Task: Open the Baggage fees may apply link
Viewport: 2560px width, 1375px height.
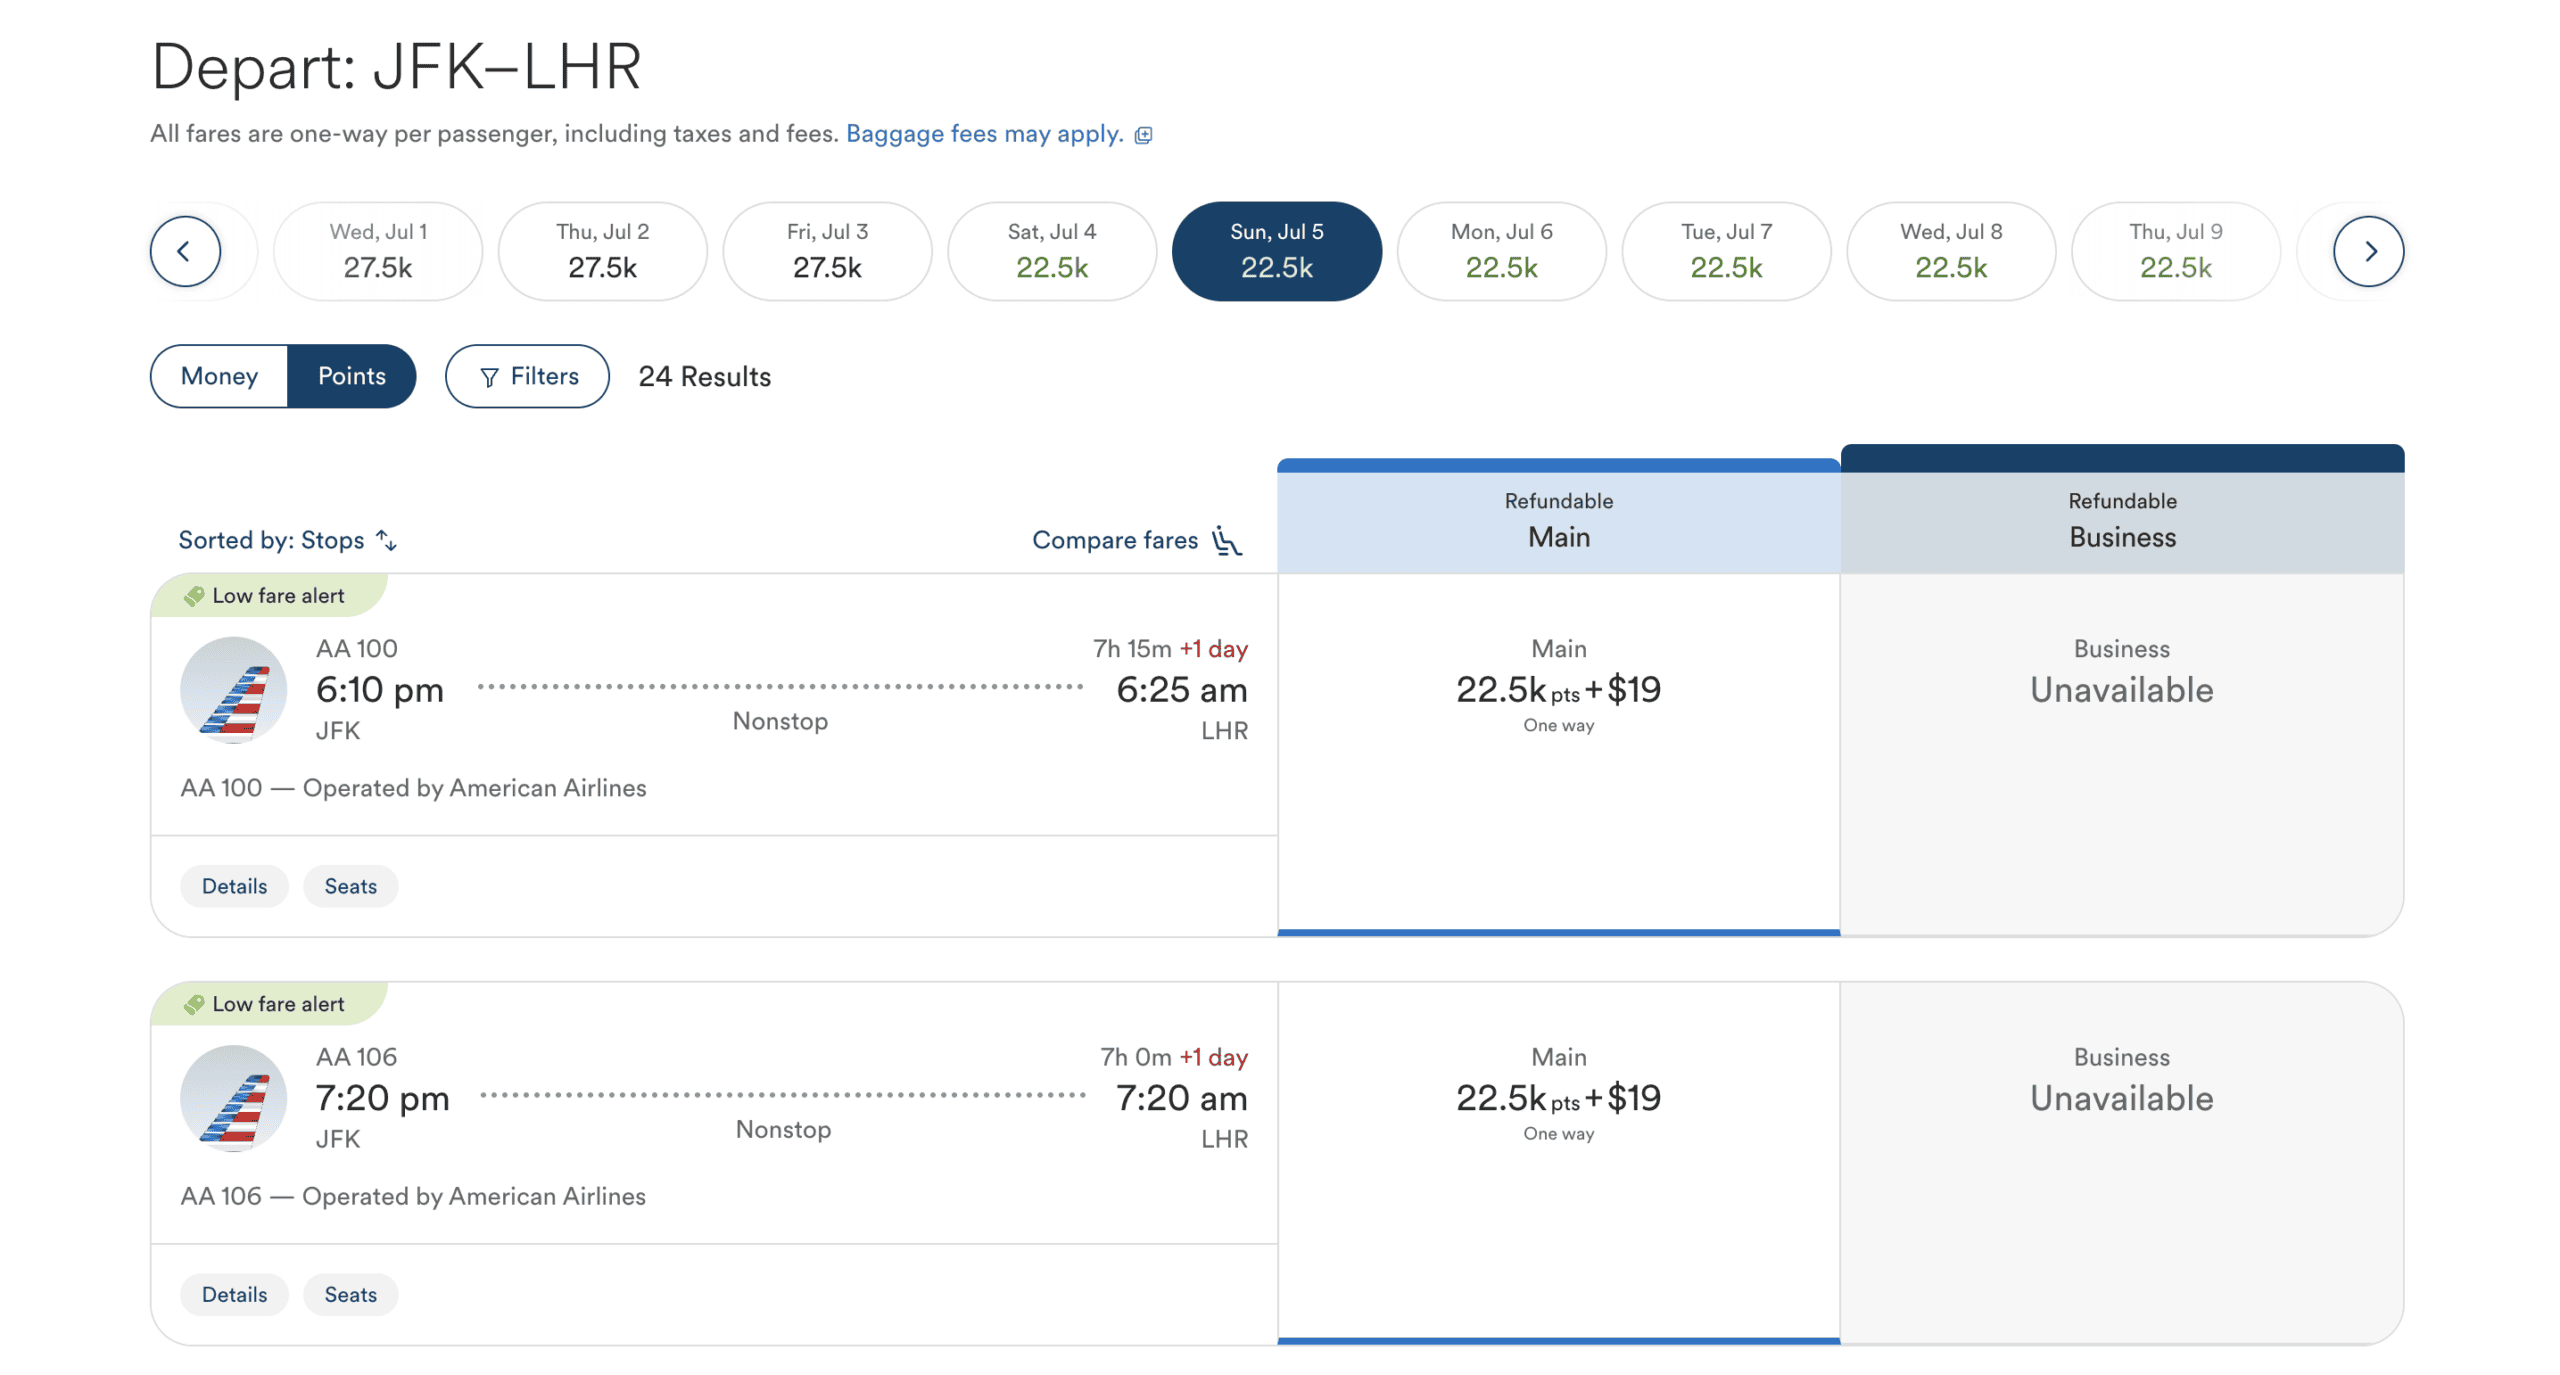Action: tap(984, 133)
